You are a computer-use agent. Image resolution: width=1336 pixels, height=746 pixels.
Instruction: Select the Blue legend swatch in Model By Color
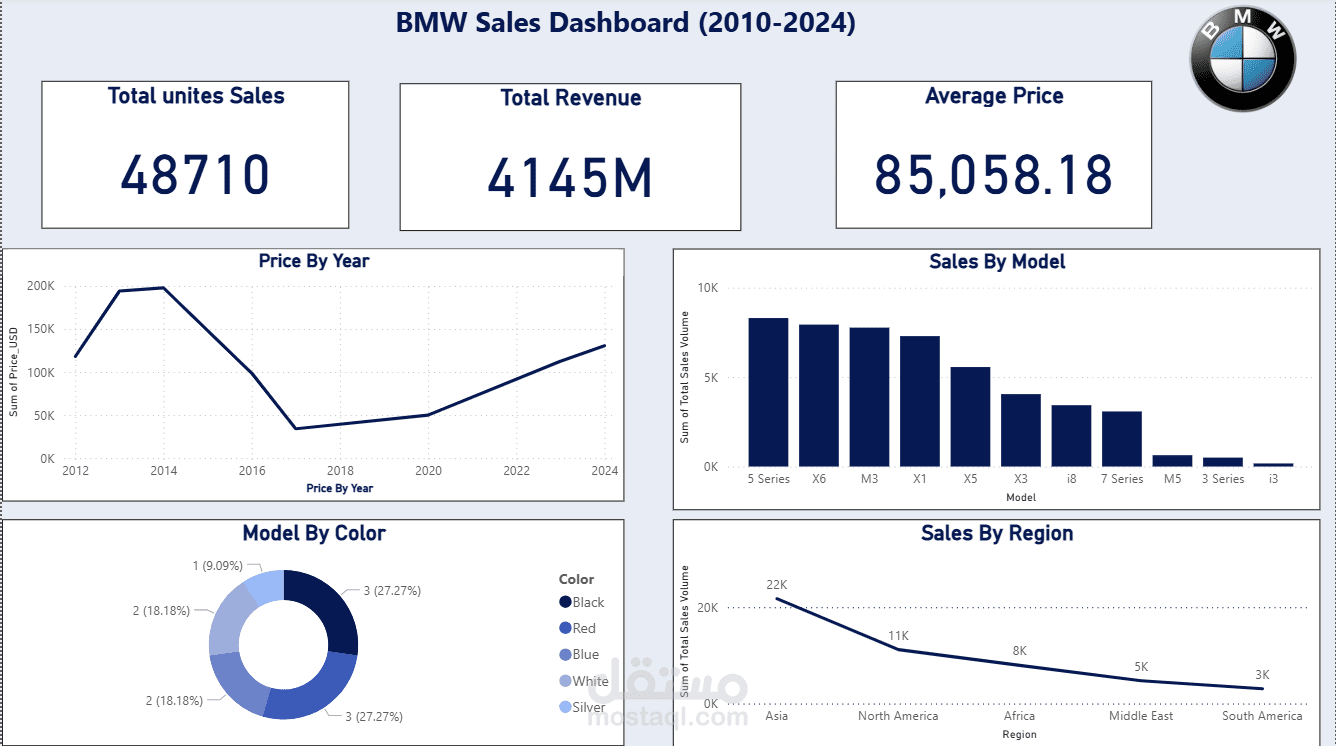coord(564,654)
